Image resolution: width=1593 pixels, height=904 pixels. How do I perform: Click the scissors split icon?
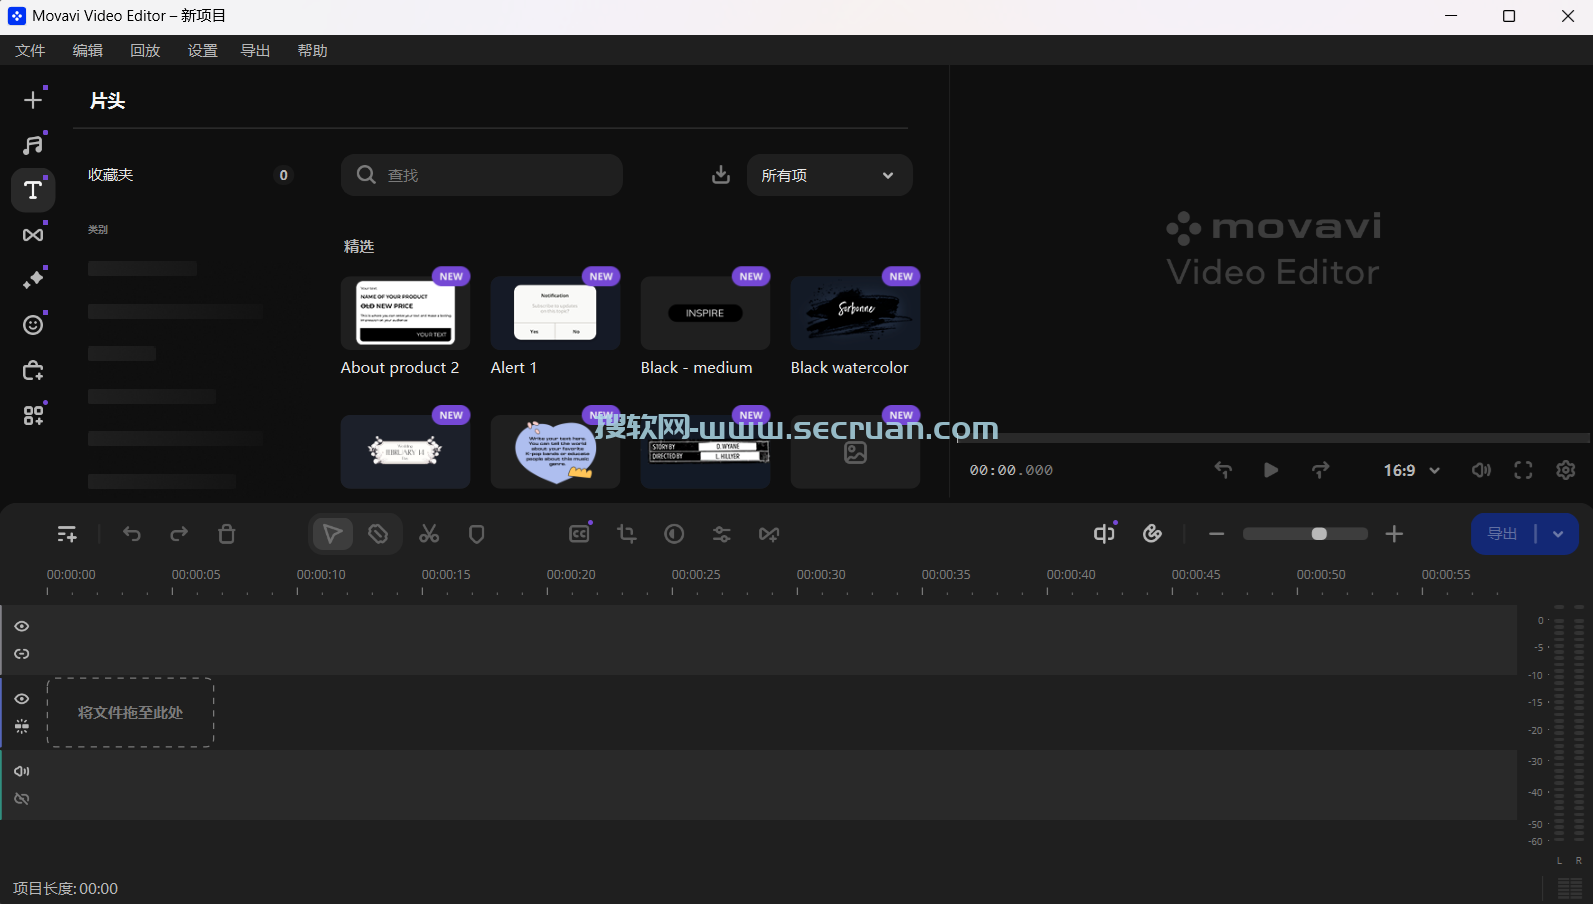(x=429, y=534)
